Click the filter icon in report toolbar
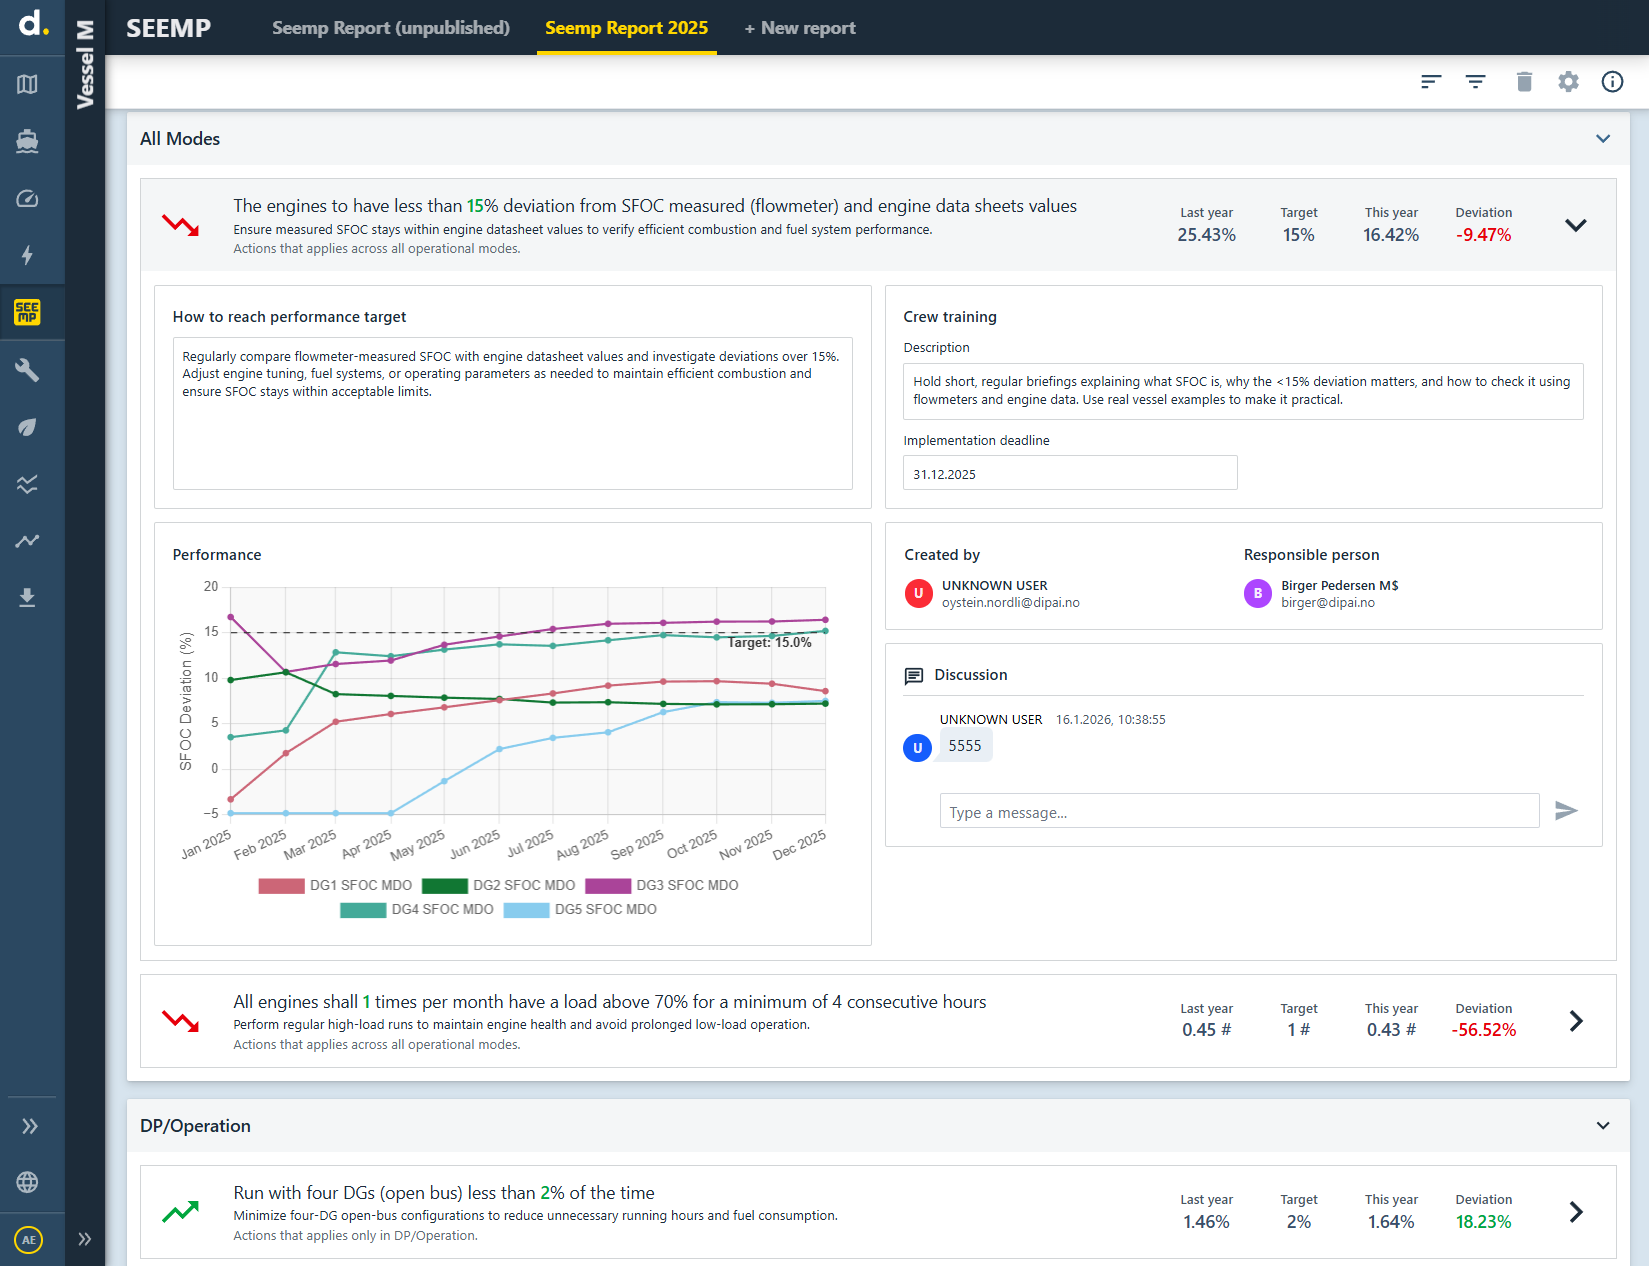 tap(1475, 82)
